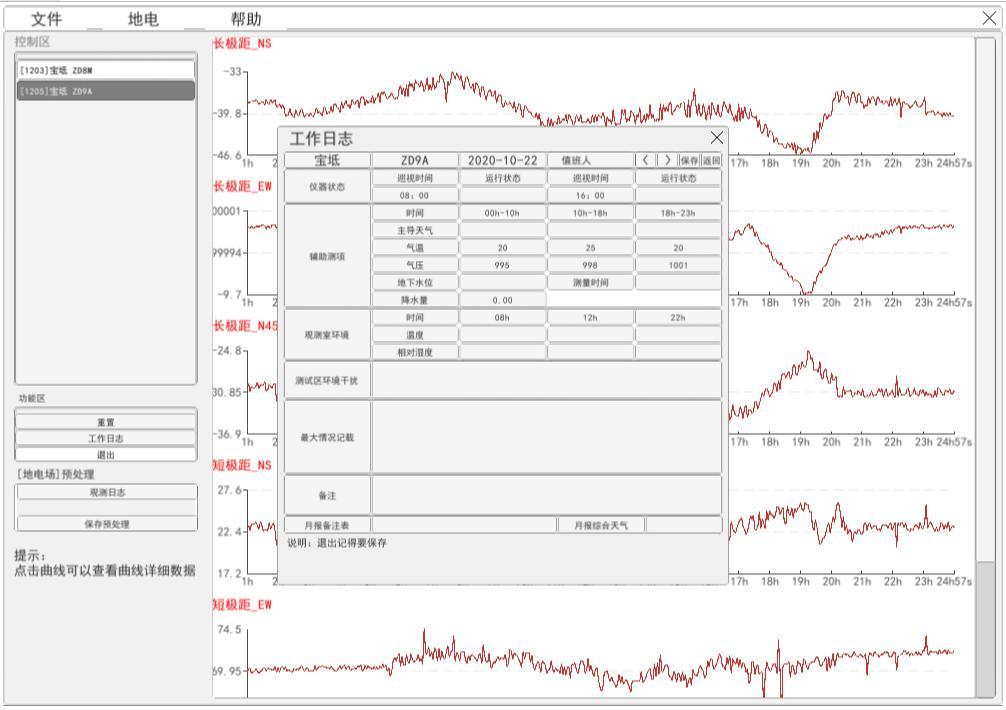Click the 测试区环境干扰 text field
Viewport: 1006px width, 710px height.
546,379
